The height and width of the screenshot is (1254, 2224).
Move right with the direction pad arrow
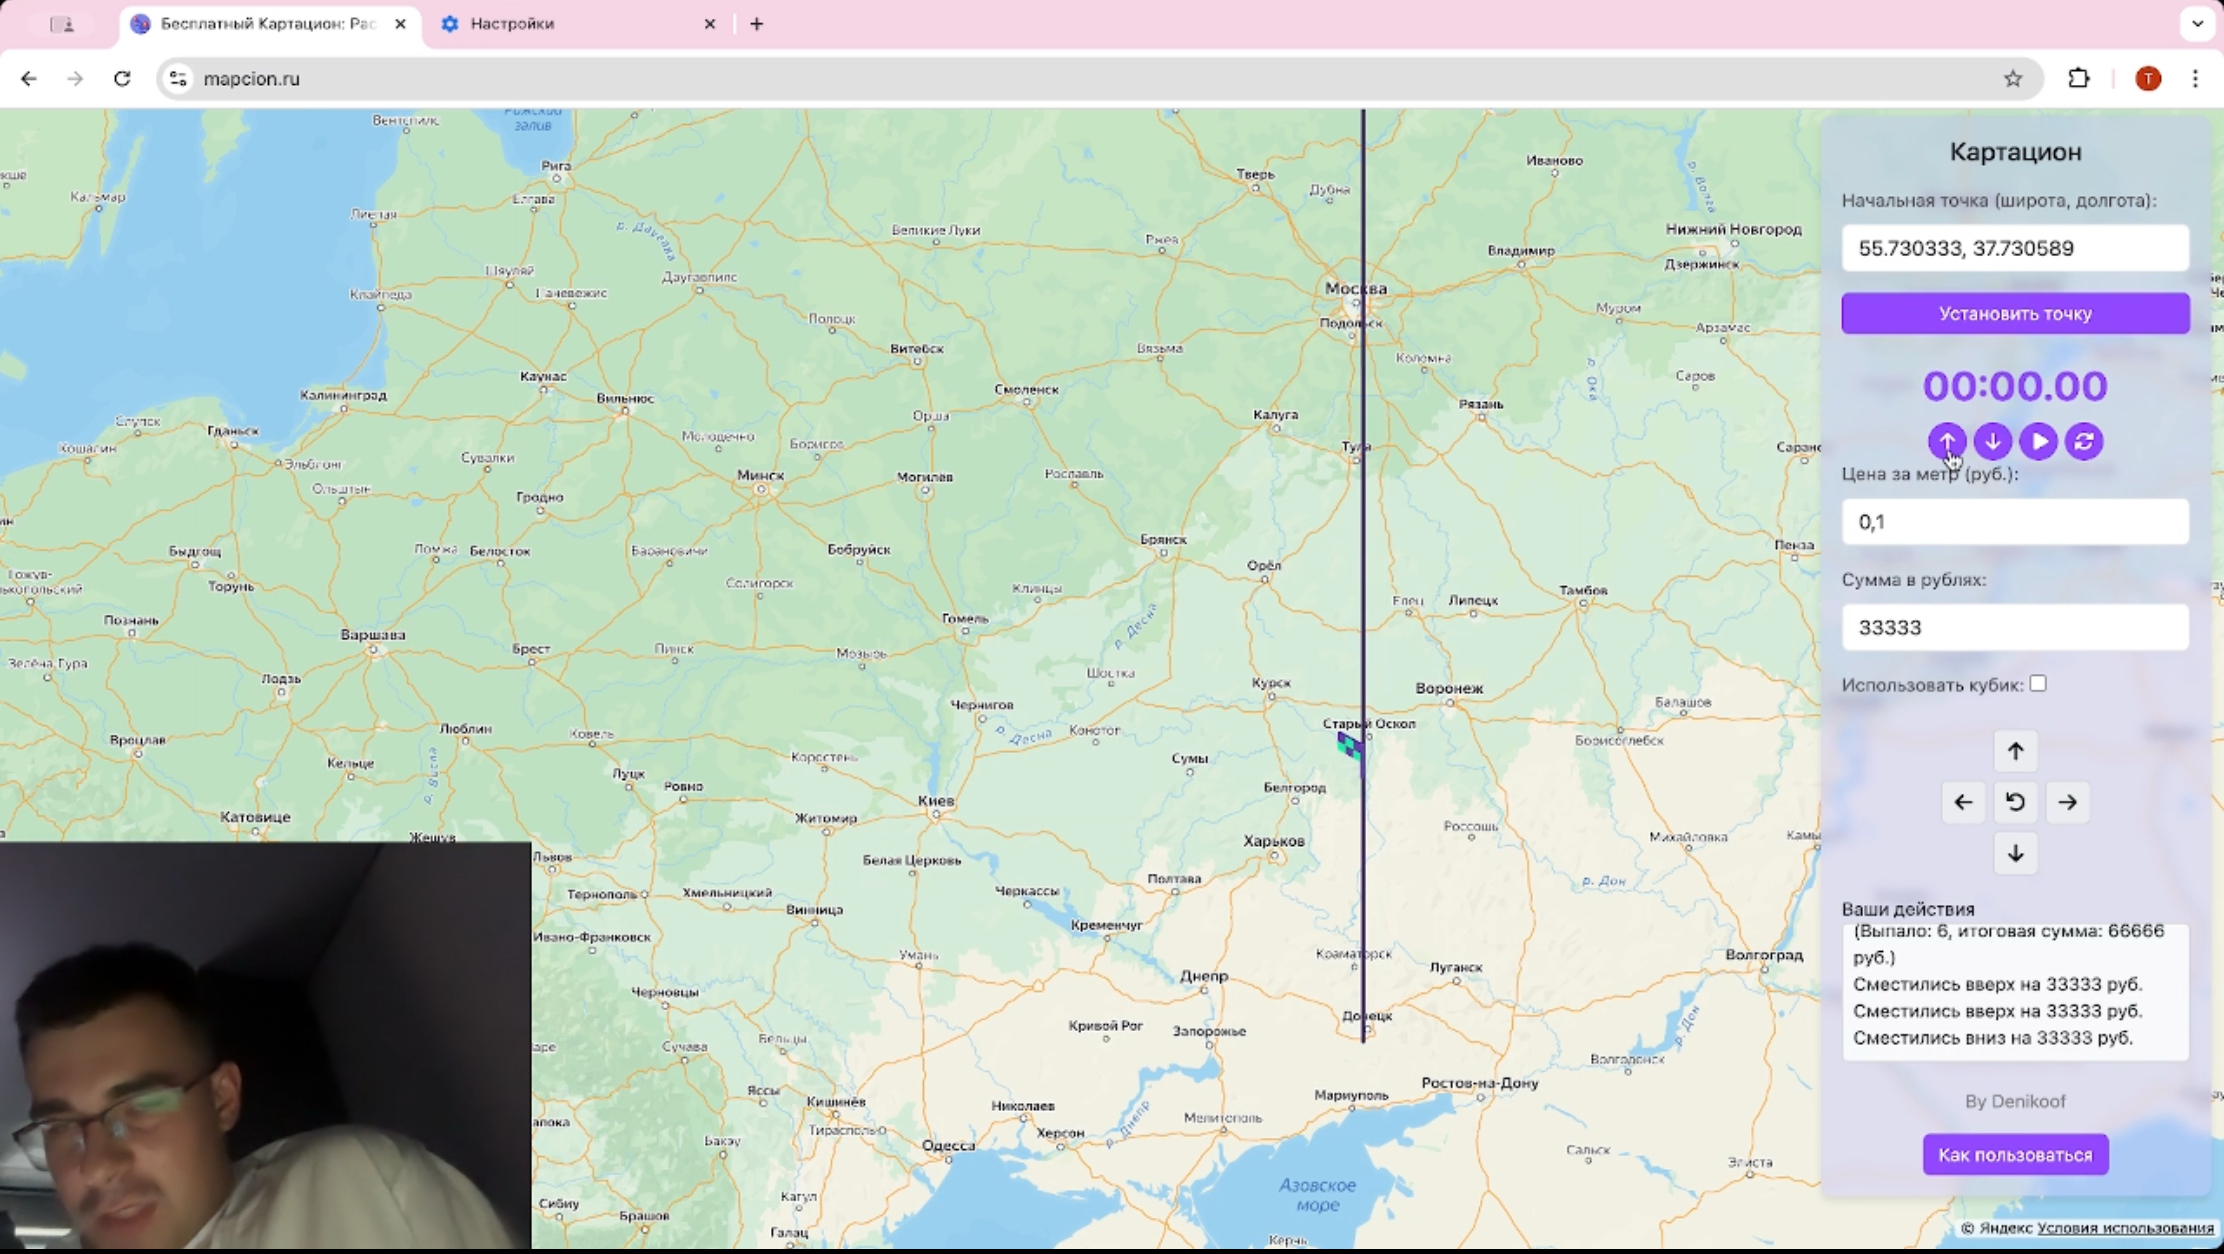(x=2067, y=802)
